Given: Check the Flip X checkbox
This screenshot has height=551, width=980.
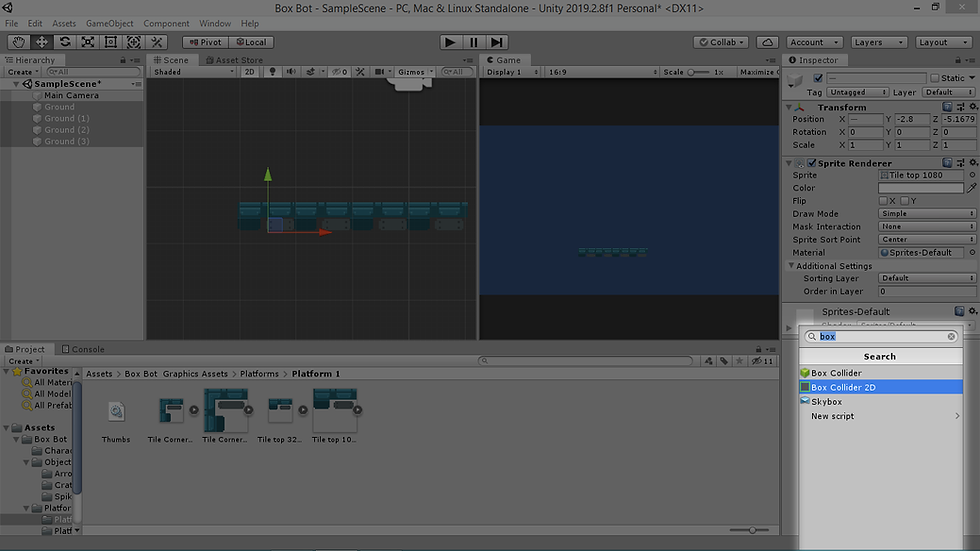Looking at the screenshot, I should tap(883, 201).
